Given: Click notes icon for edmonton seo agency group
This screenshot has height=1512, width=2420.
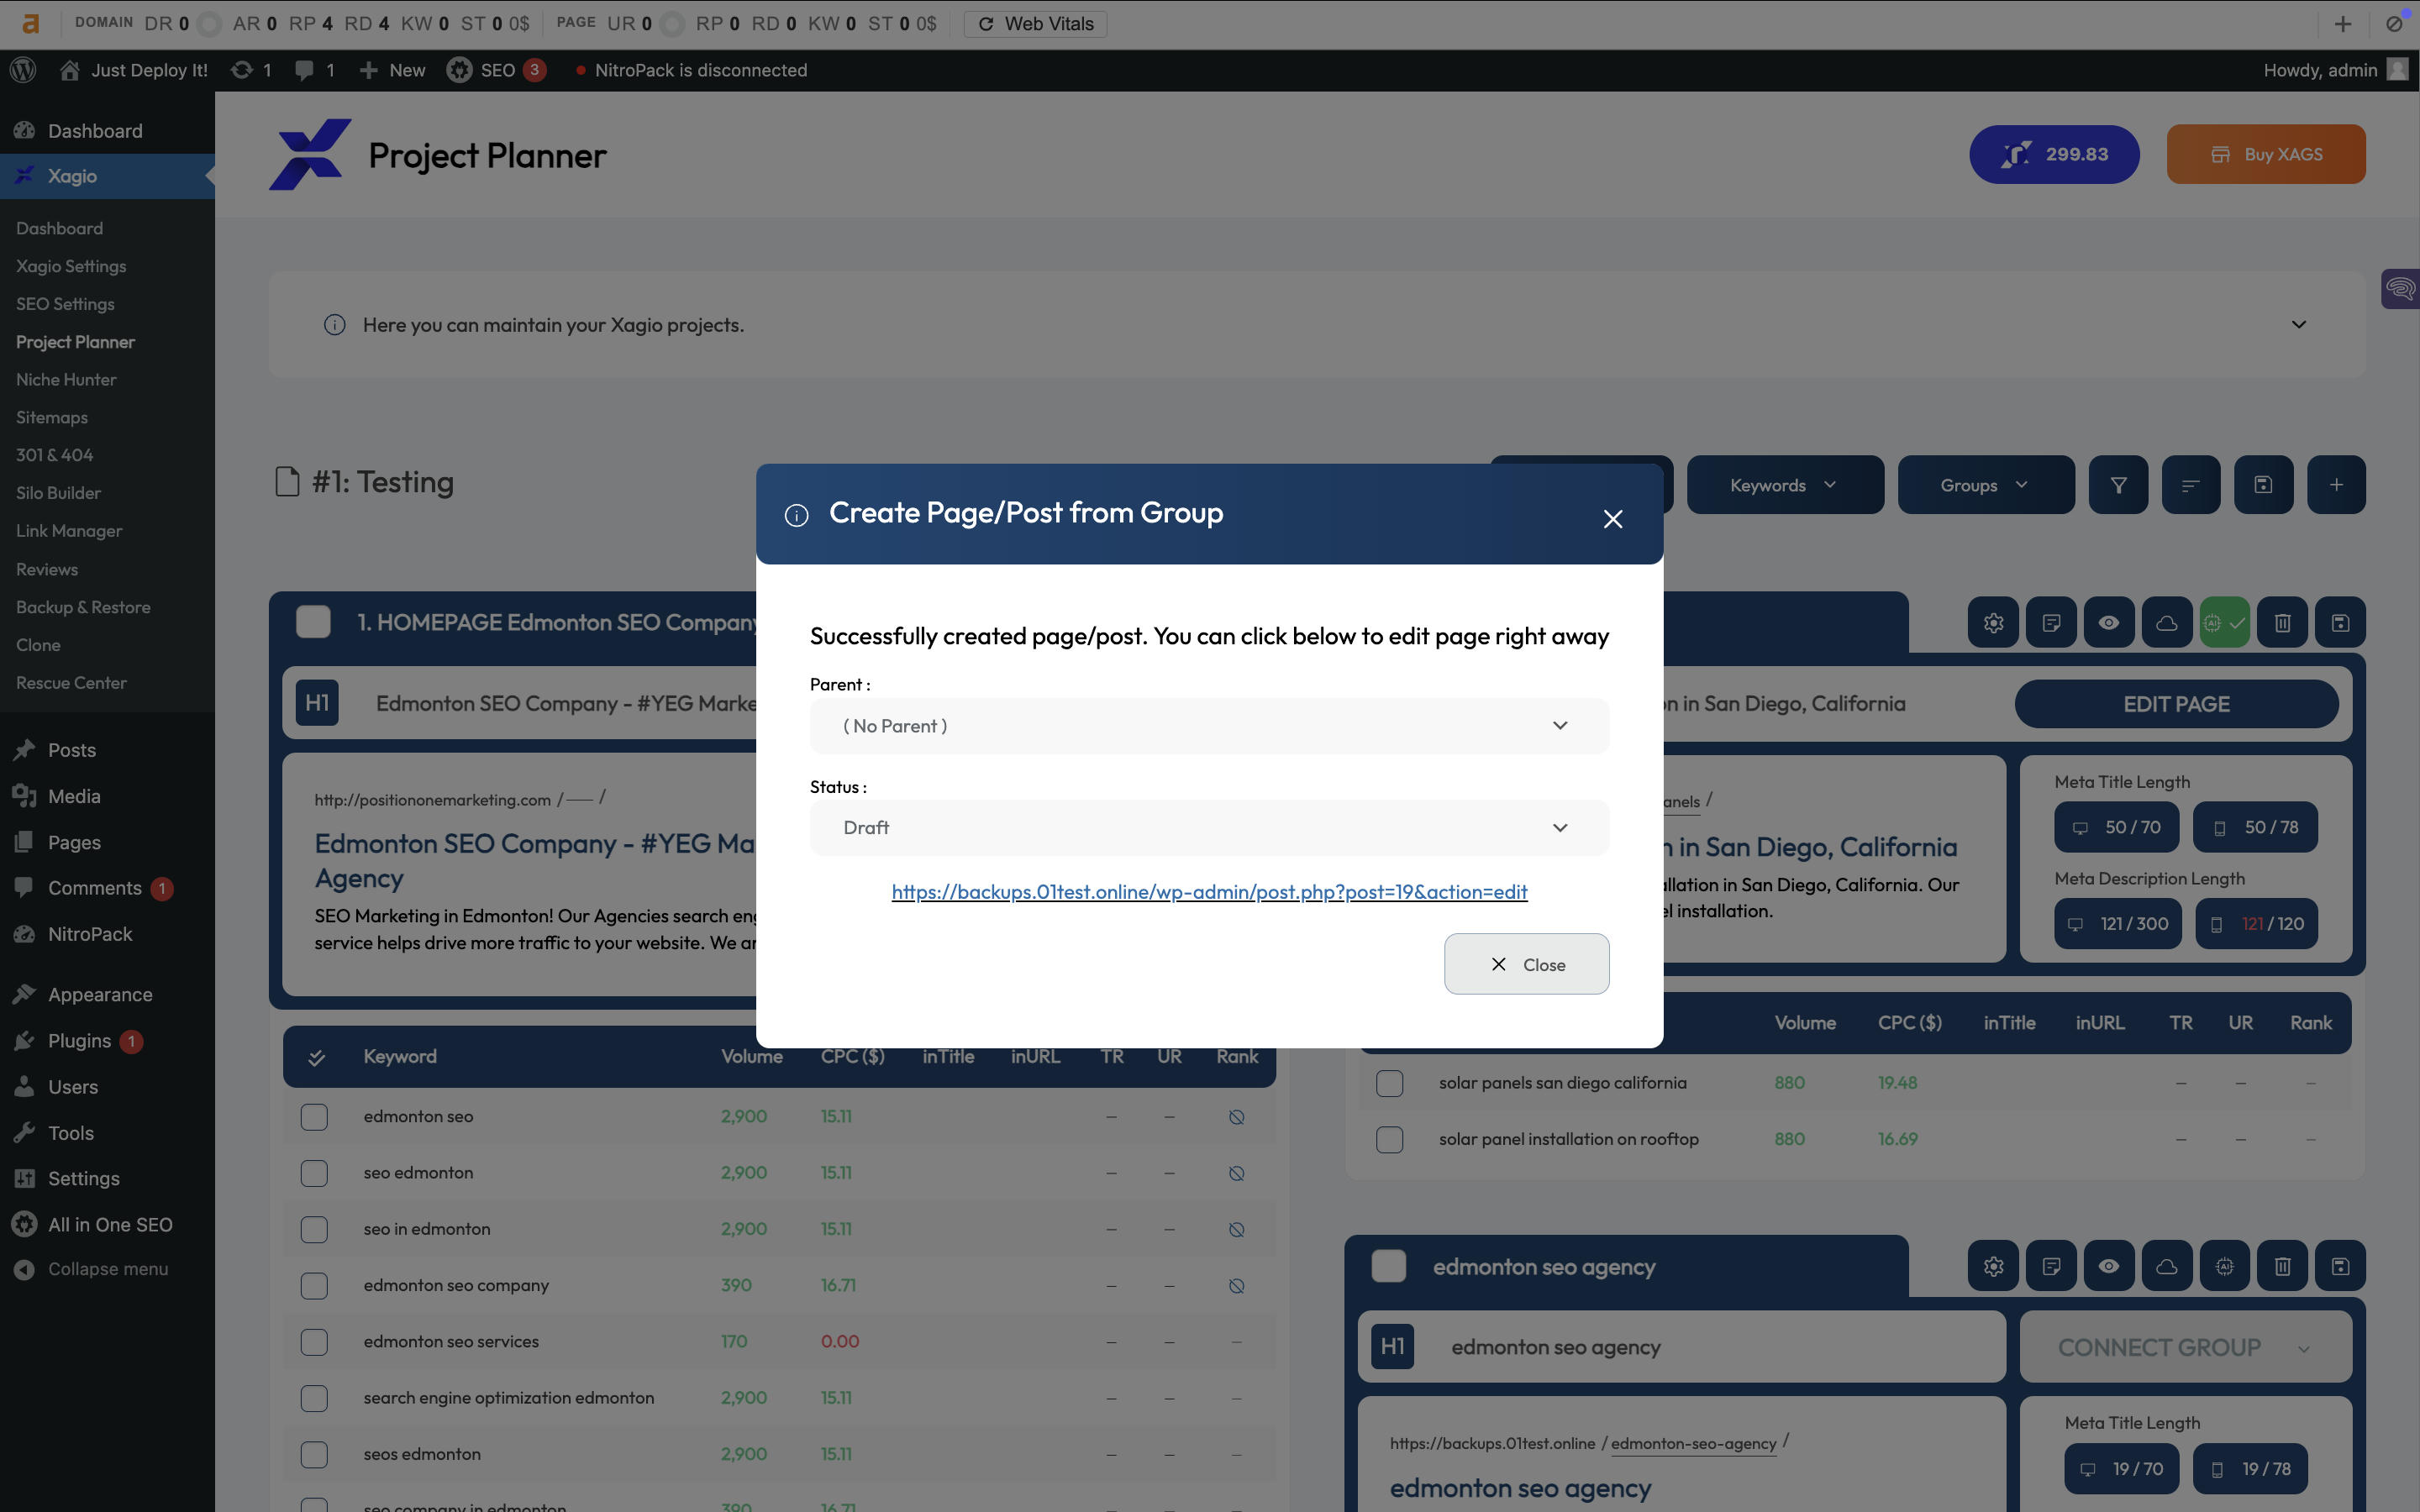Looking at the screenshot, I should (x=2051, y=1266).
